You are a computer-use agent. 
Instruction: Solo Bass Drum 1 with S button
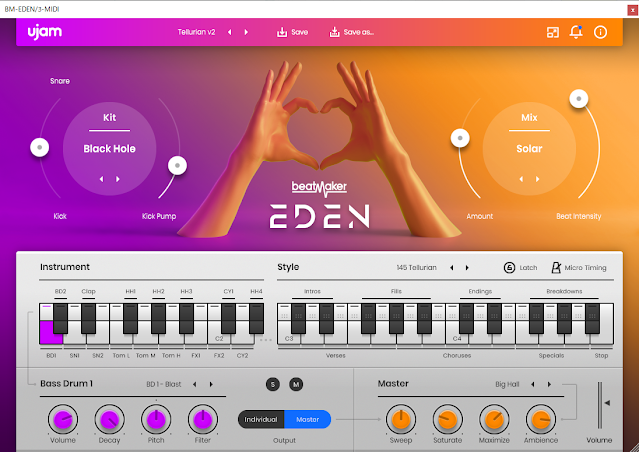273,384
